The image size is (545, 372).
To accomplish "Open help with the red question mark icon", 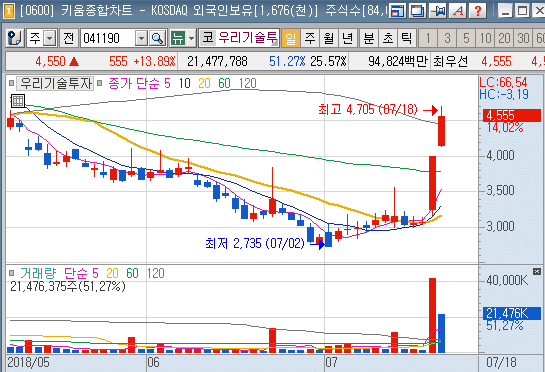I will click(x=478, y=11).
